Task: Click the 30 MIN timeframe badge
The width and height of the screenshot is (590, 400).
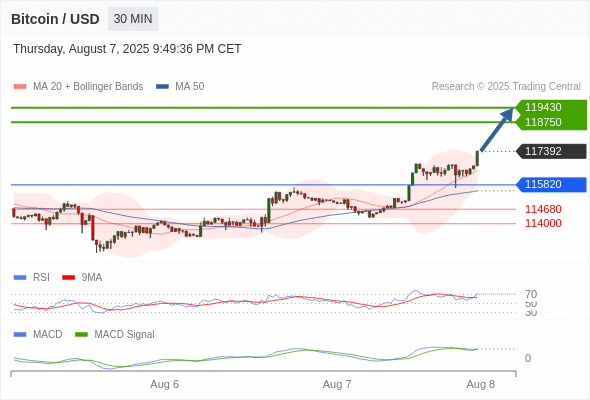Action: (133, 19)
